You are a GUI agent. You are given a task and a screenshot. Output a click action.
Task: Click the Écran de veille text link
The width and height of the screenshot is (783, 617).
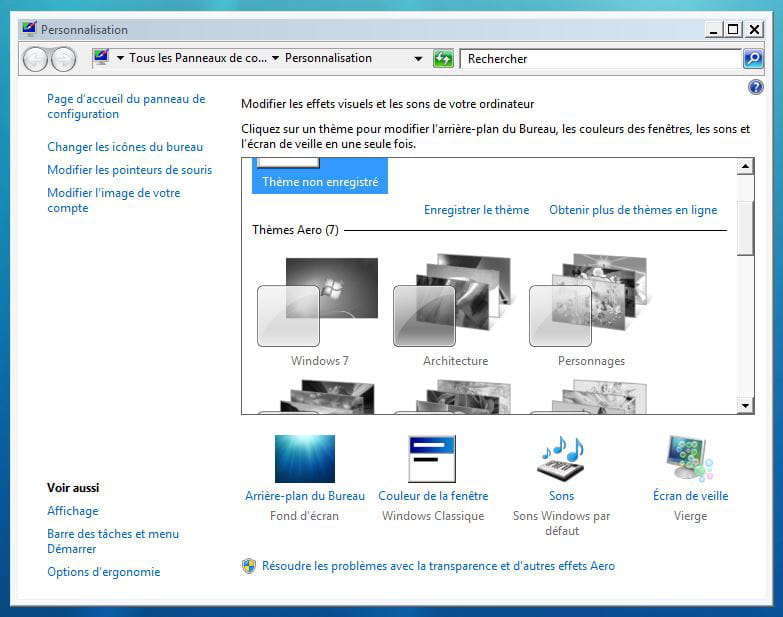pyautogui.click(x=690, y=496)
